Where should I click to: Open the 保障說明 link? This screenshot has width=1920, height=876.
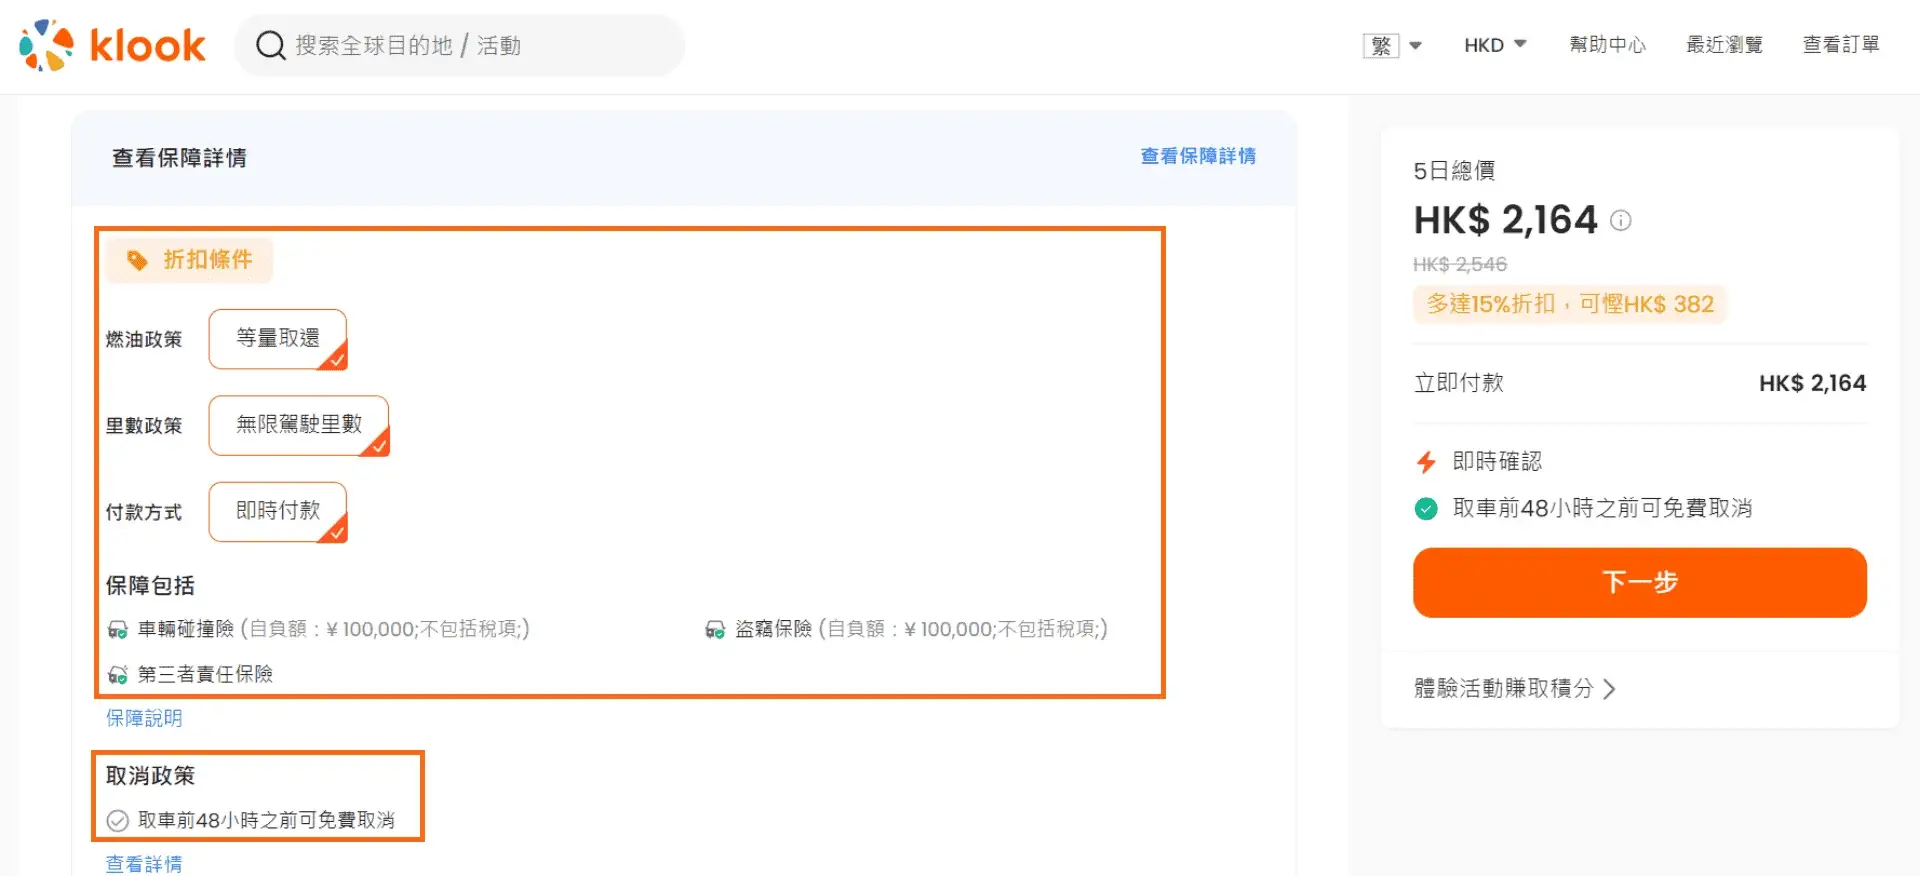coord(144,718)
